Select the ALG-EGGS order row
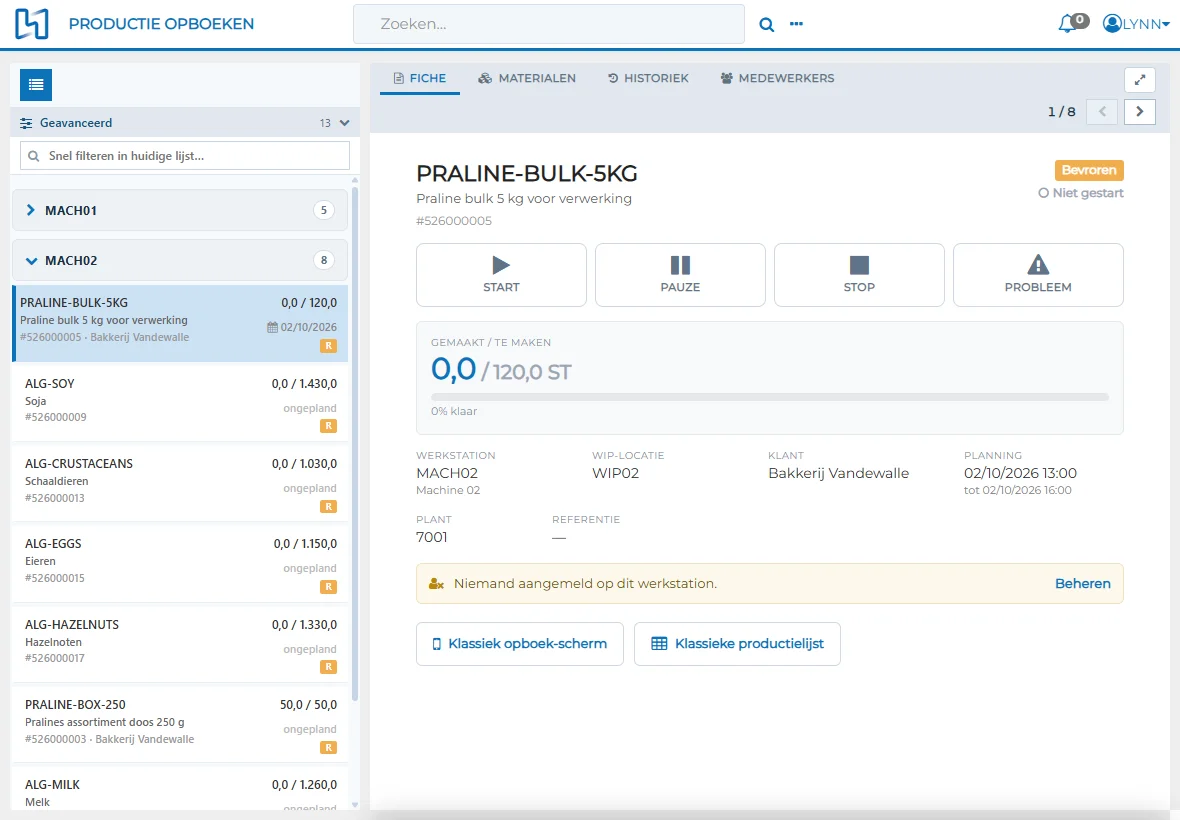The image size is (1180, 820). (180, 563)
